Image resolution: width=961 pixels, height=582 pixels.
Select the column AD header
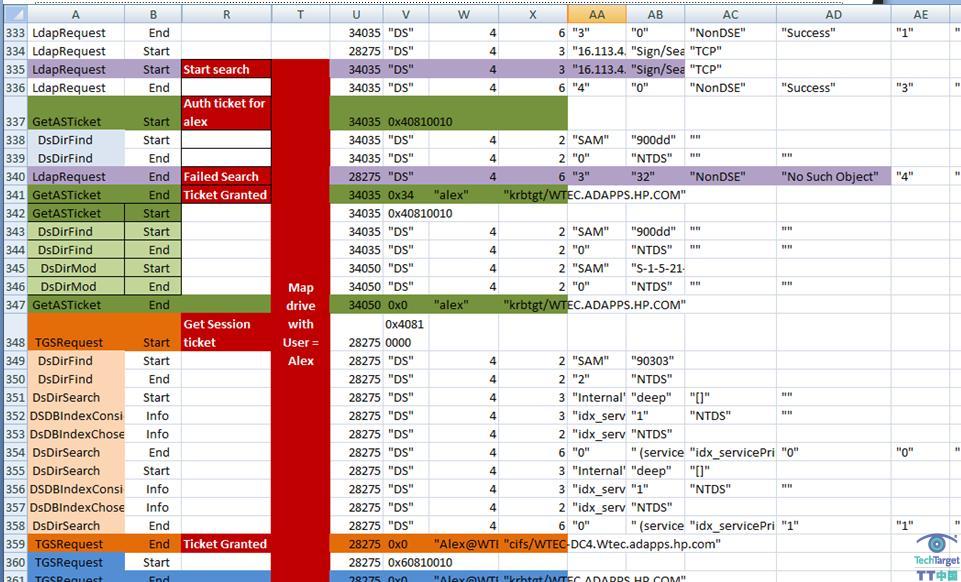[x=834, y=14]
